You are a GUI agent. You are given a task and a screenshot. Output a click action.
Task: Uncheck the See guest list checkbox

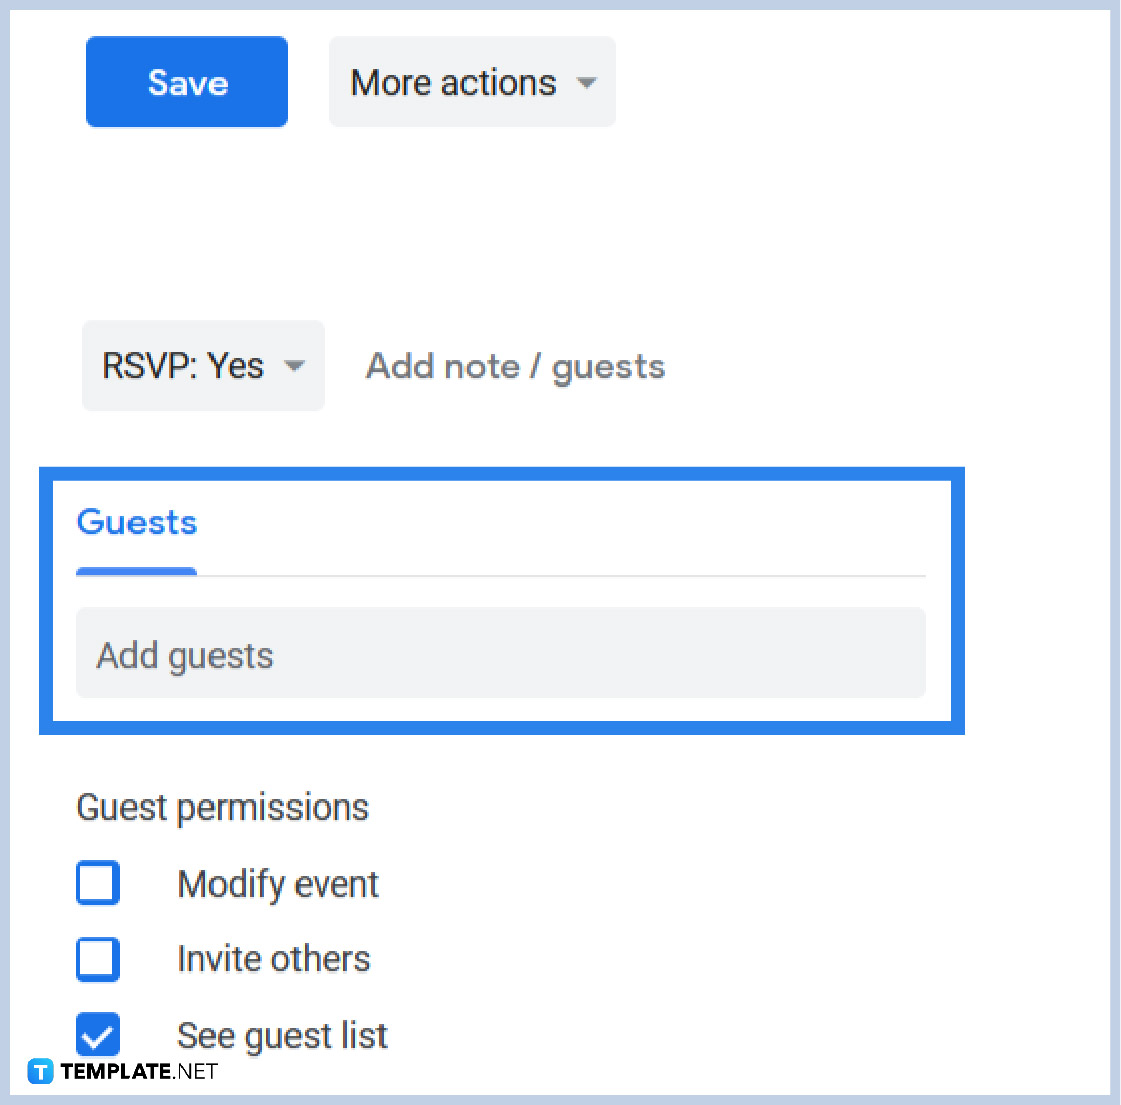98,1034
